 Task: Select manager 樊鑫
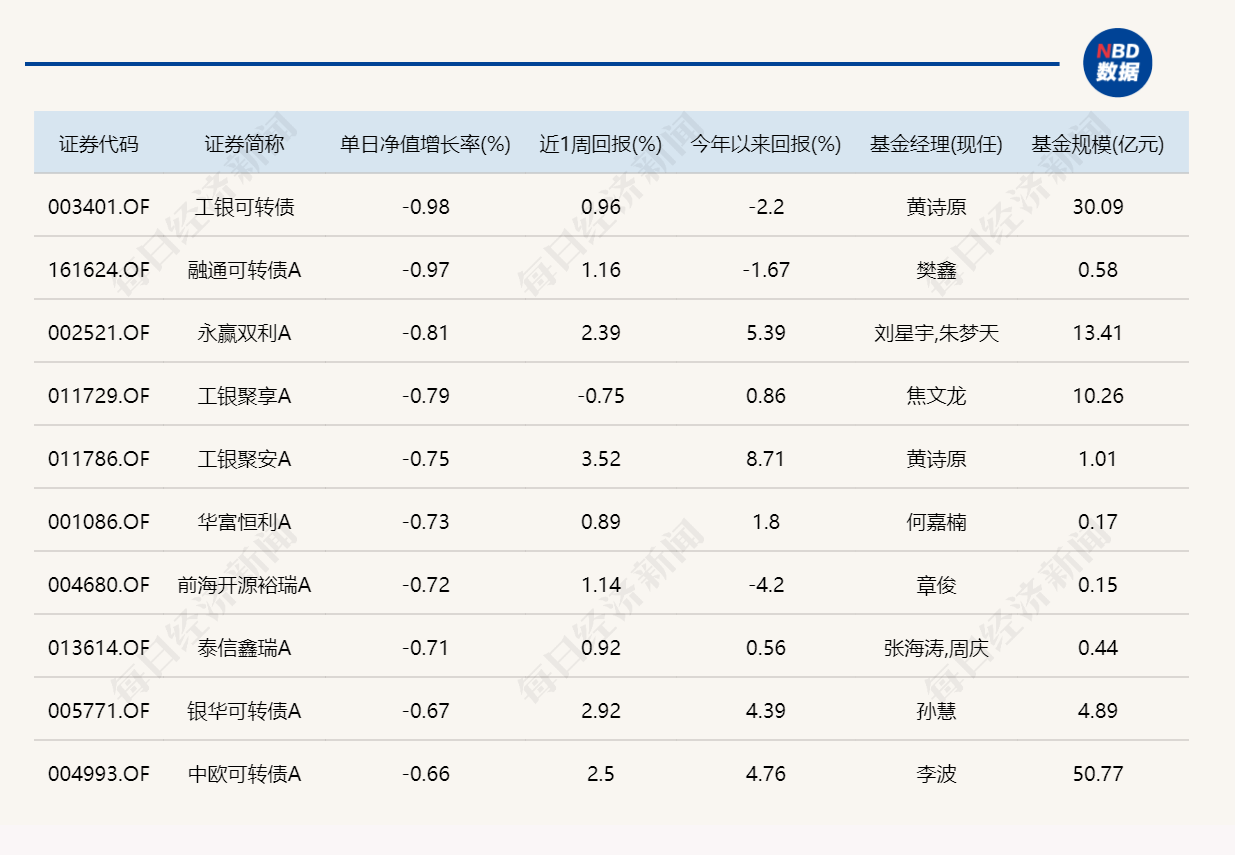click(x=936, y=270)
